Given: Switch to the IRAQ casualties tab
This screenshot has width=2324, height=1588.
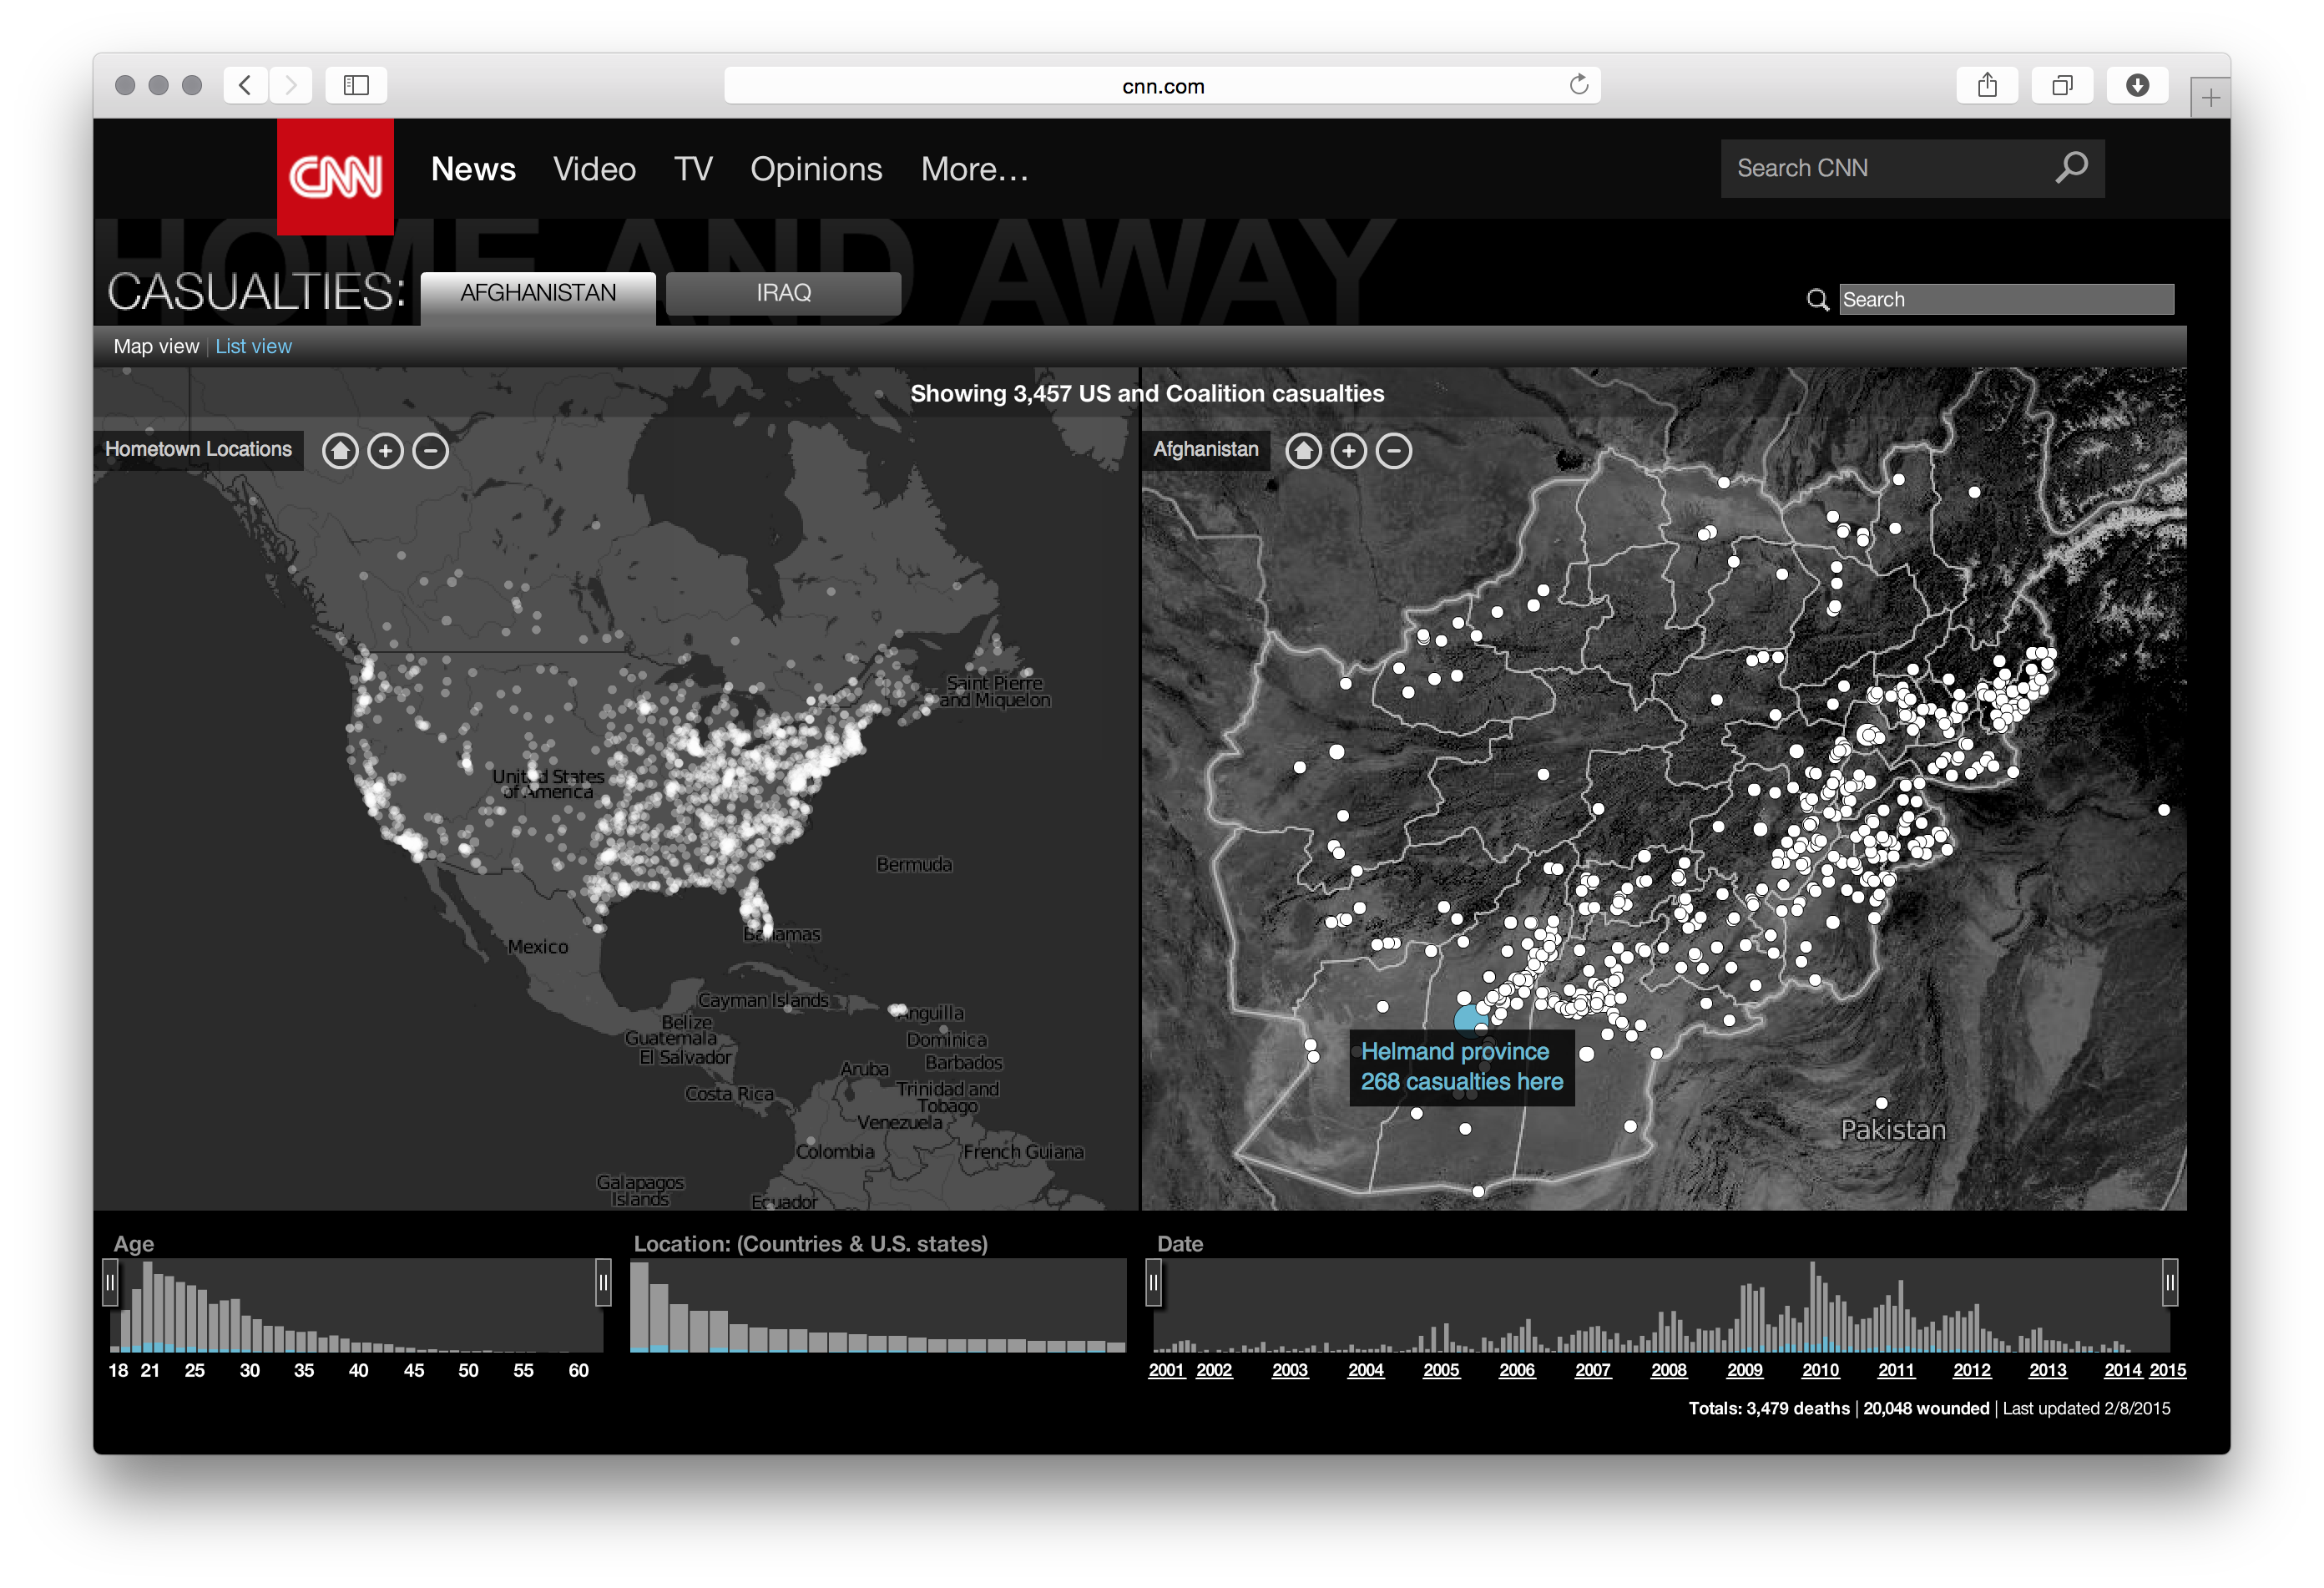Looking at the screenshot, I should tap(783, 293).
